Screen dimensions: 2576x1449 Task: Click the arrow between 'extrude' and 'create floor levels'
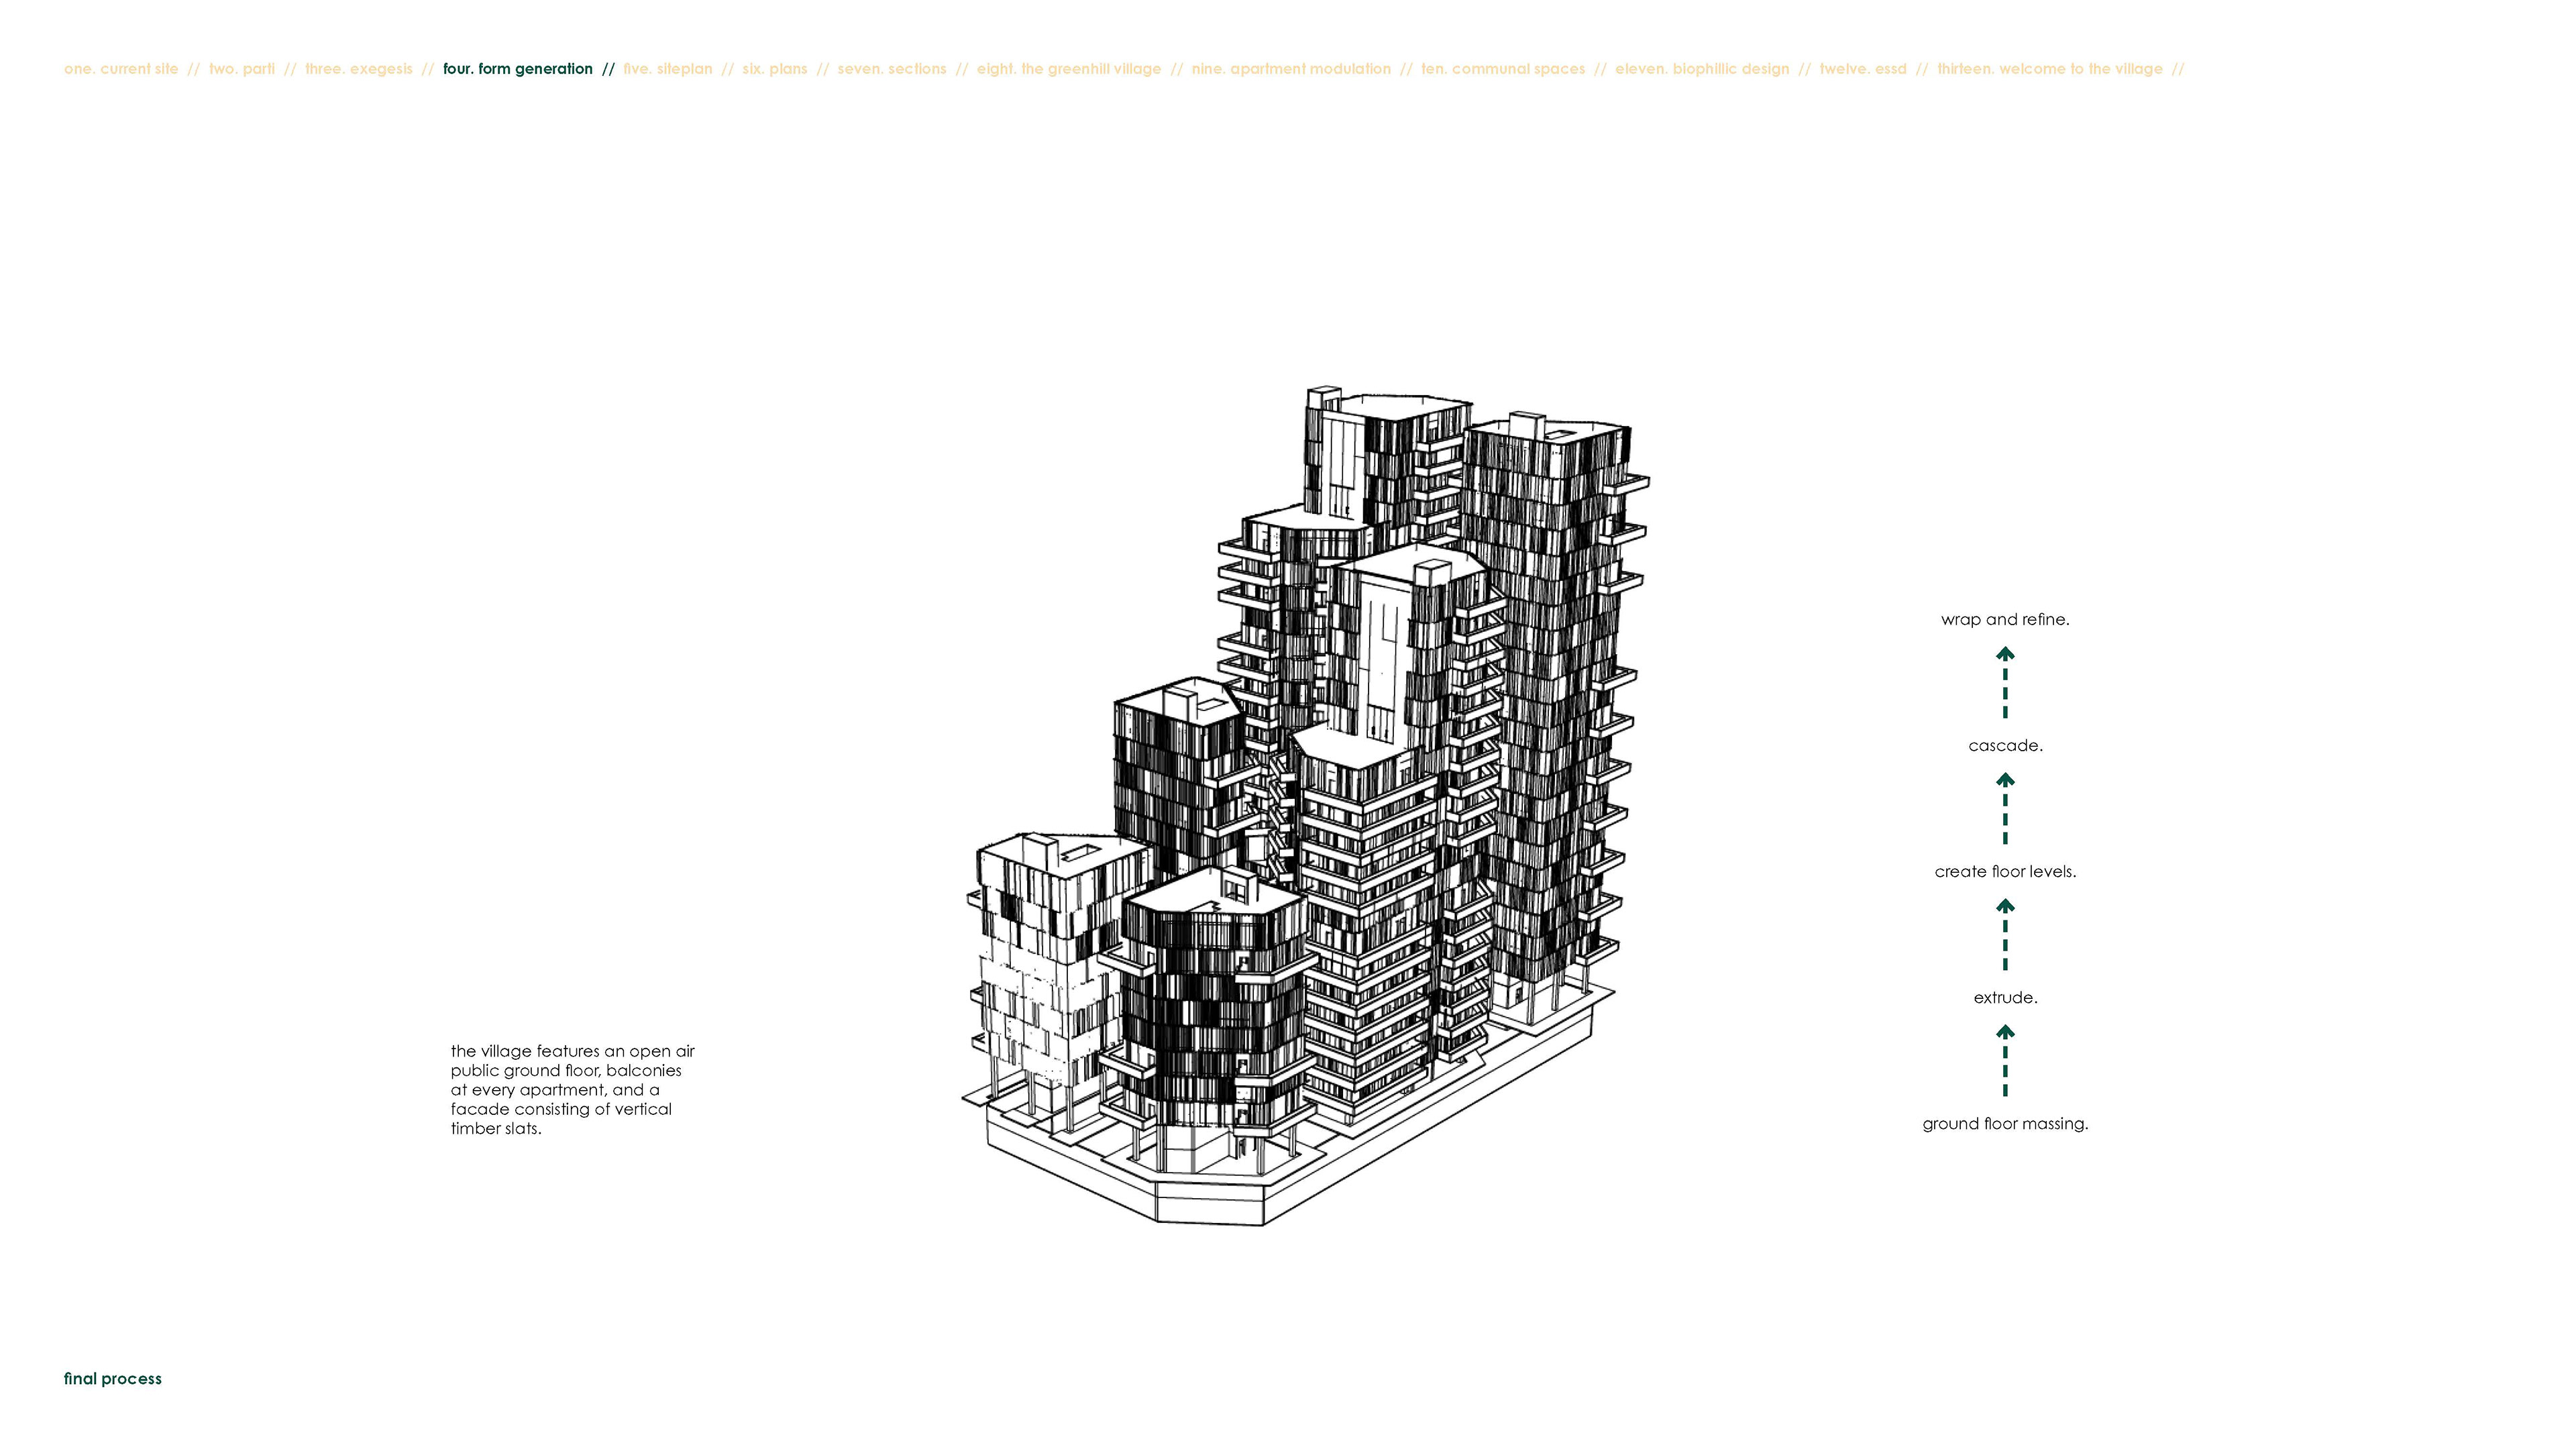coord(2005,935)
